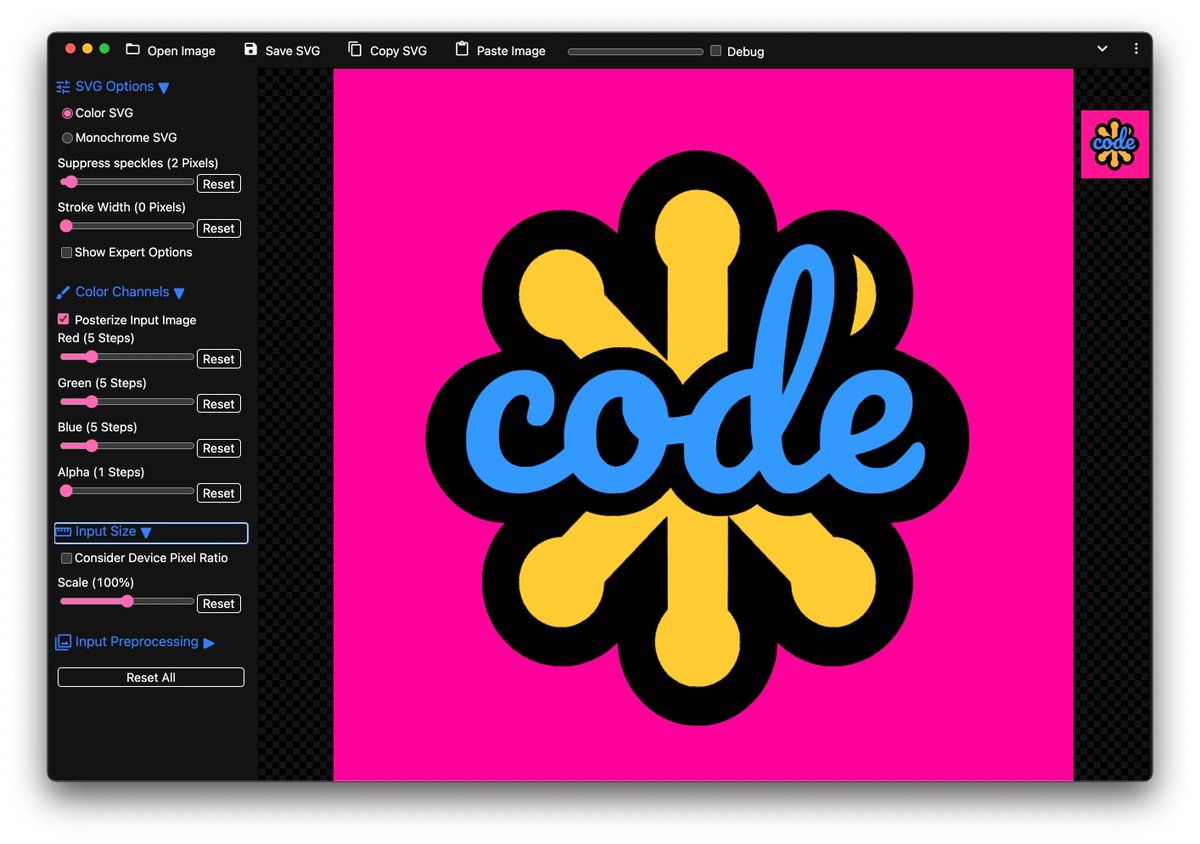Viewport: 1200px width, 844px height.
Task: Reset the Alpha steps value
Action: pos(219,493)
